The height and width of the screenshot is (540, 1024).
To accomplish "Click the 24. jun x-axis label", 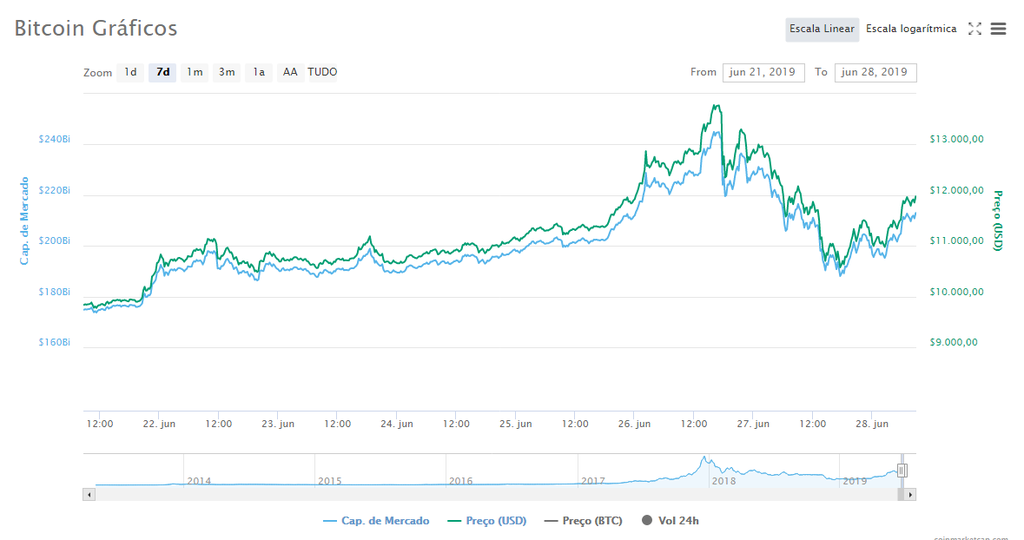I will coord(397,424).
